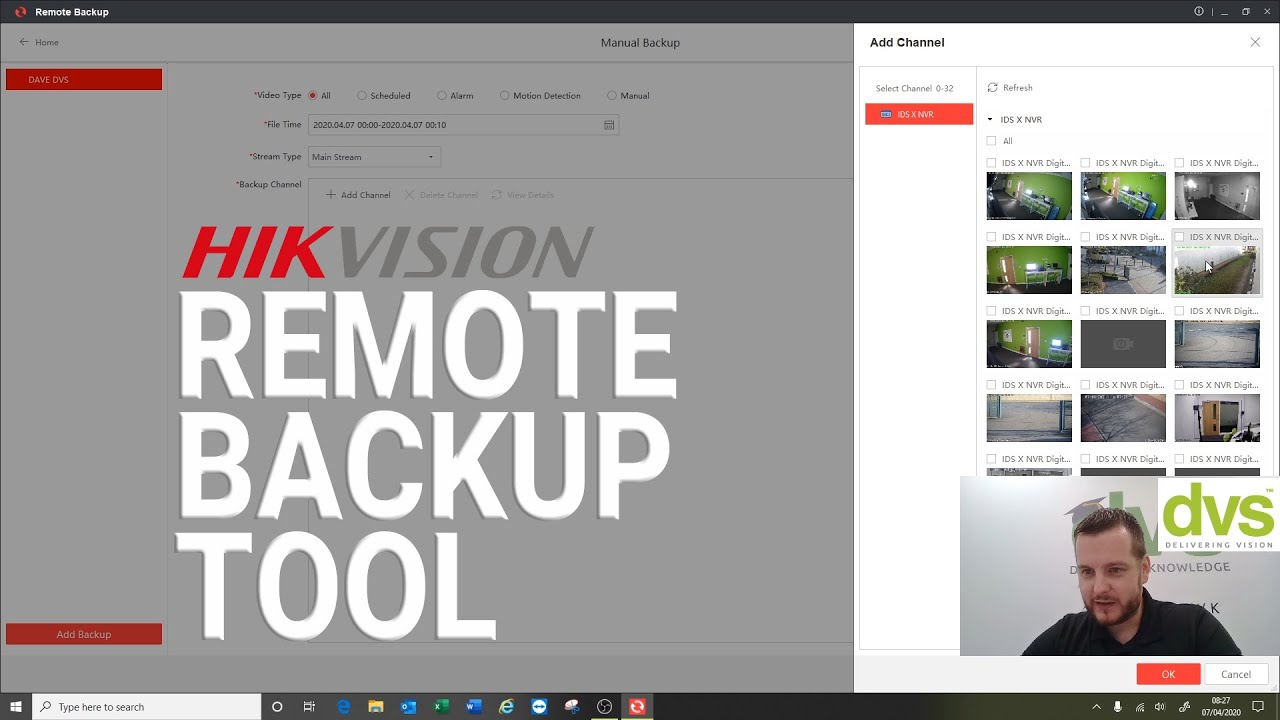This screenshot has width=1280, height=720.
Task: Click the microphone tray icon
Action: click(x=1118, y=707)
